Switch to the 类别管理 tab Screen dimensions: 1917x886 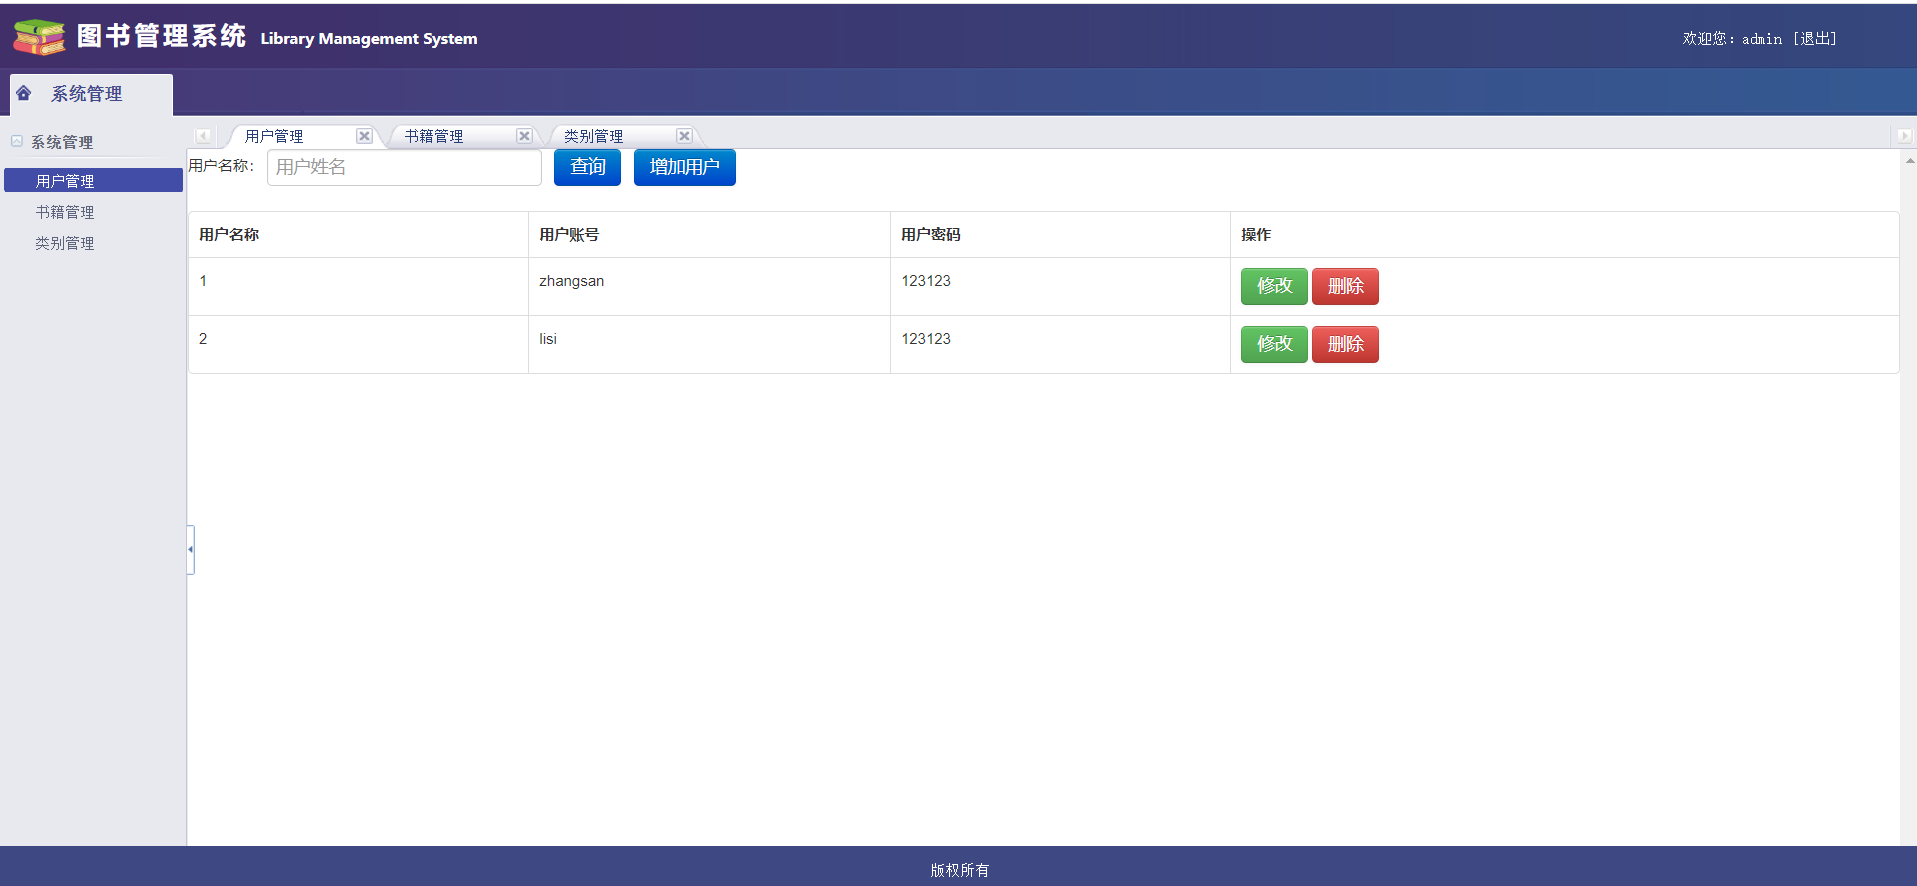594,136
